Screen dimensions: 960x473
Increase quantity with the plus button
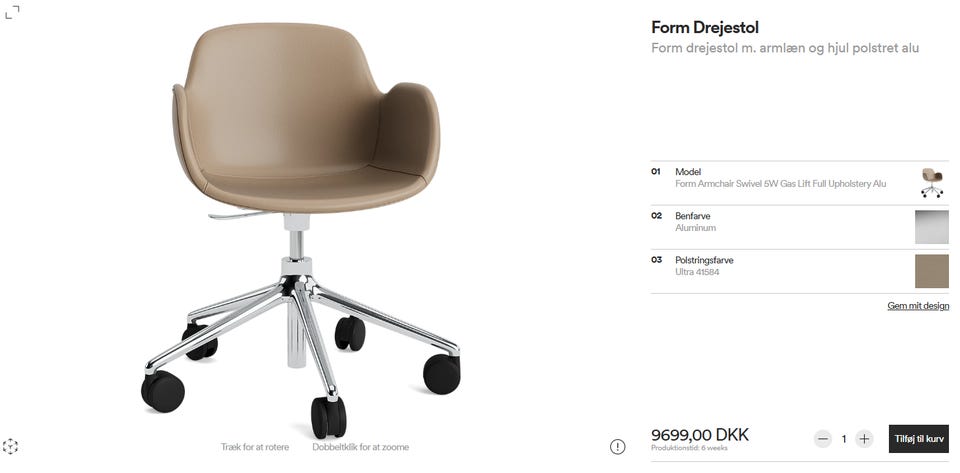[864, 439]
